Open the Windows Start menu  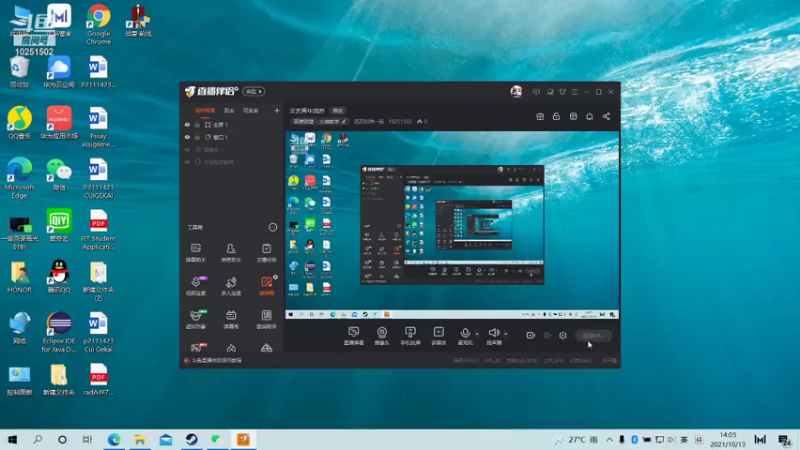tap(12, 439)
